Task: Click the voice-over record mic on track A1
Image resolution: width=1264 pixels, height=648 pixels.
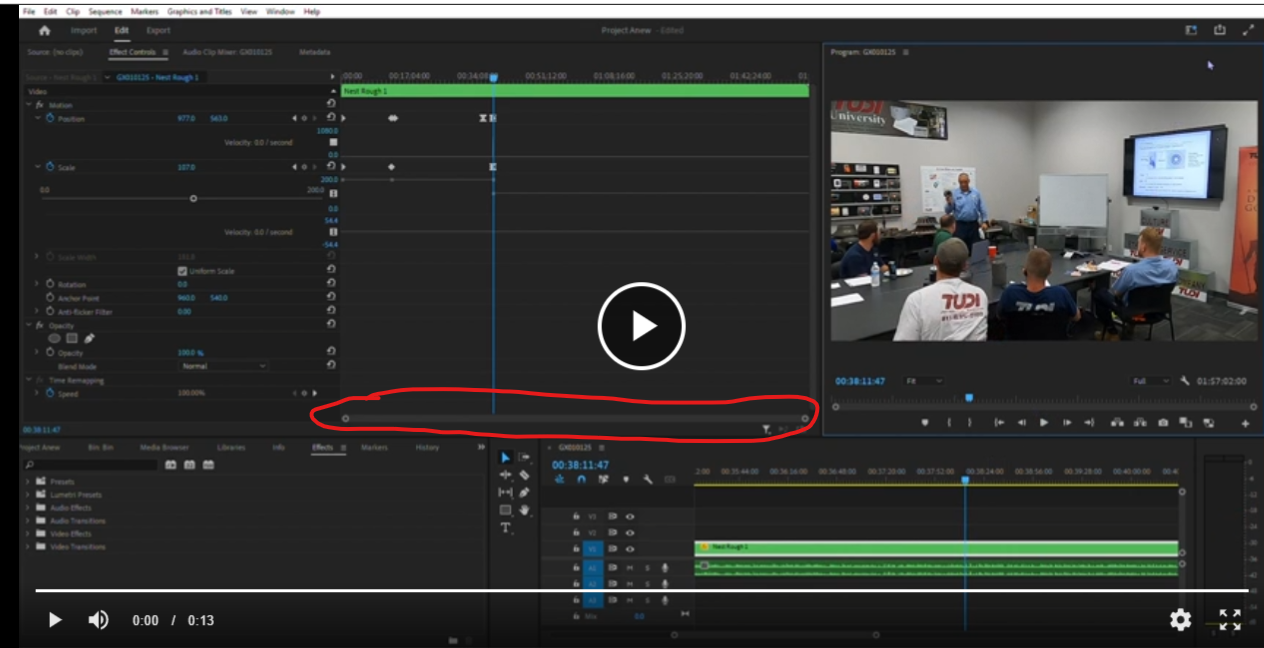Action: pyautogui.click(x=665, y=568)
